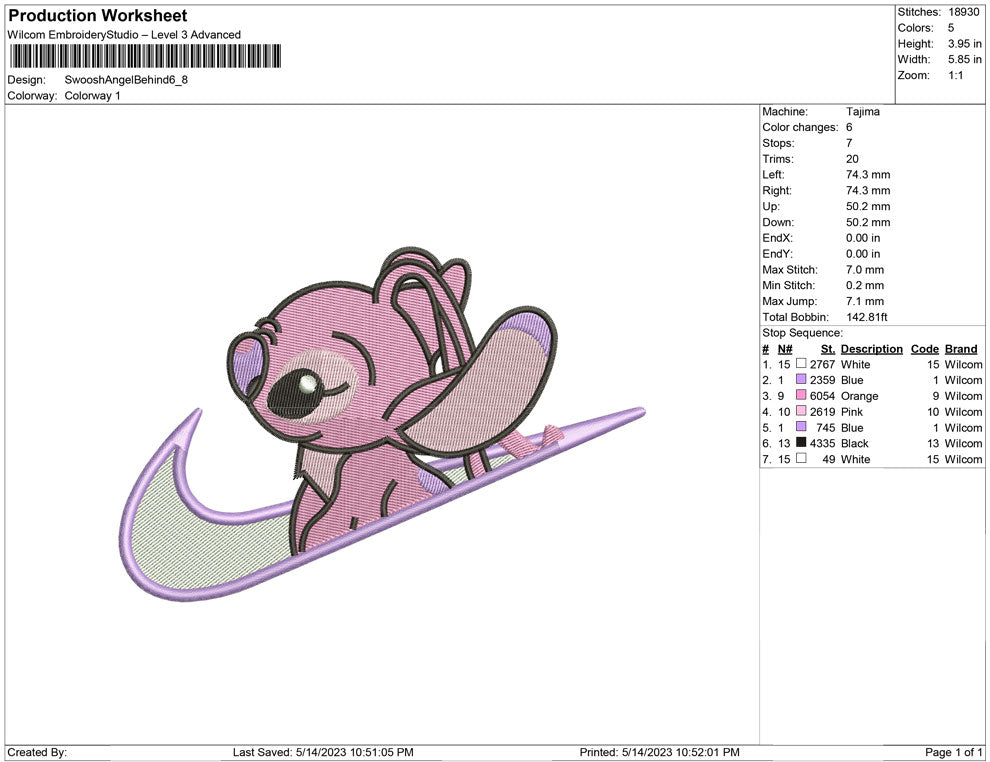Click the Stitches value '18930'
This screenshot has height=762, width=990.
pyautogui.click(x=964, y=12)
